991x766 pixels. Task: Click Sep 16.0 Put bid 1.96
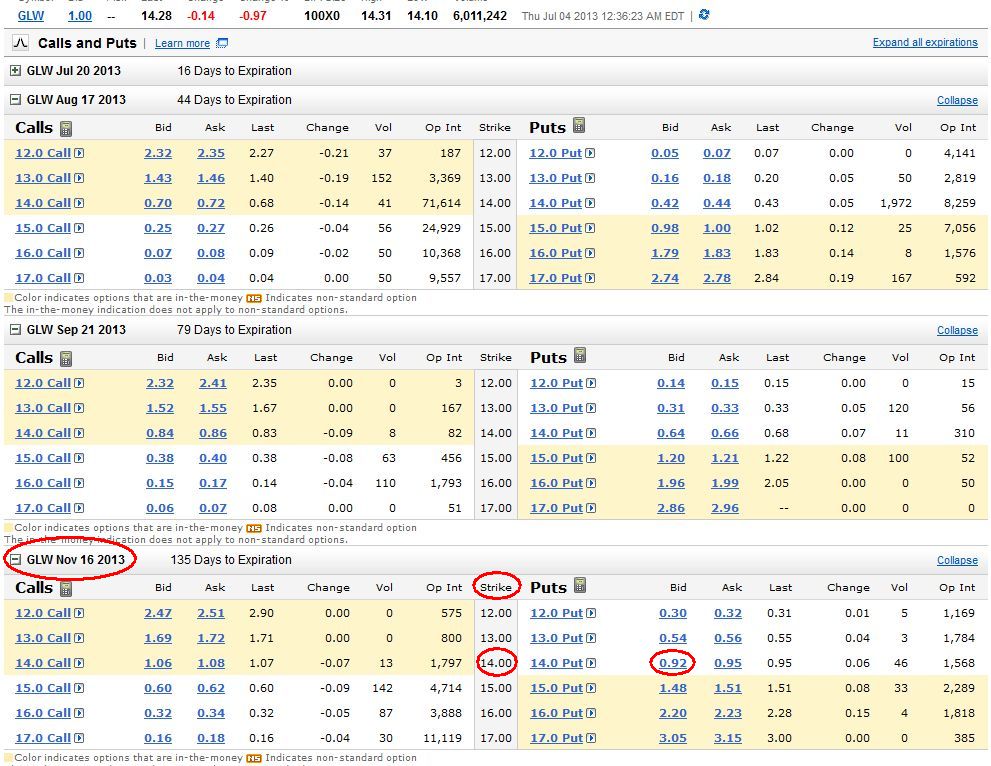pyautogui.click(x=671, y=483)
